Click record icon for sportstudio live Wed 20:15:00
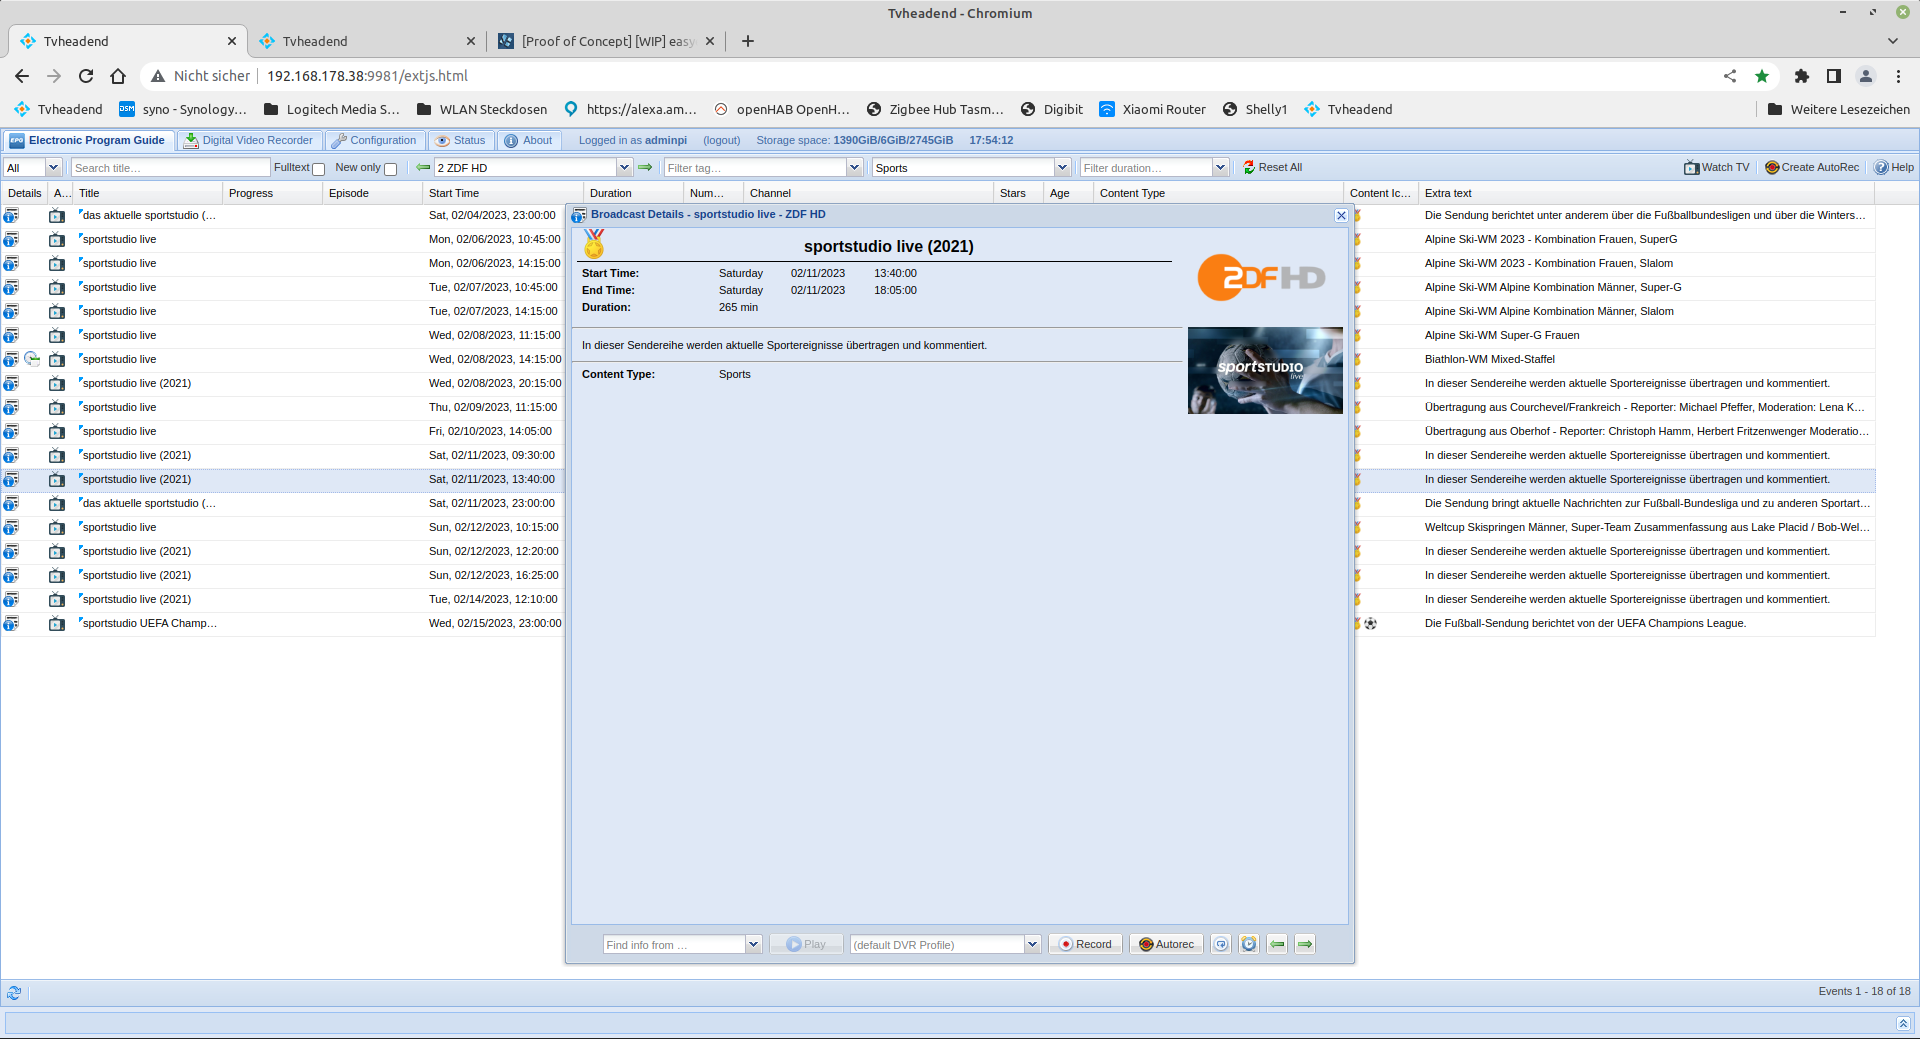This screenshot has width=1920, height=1039. click(x=57, y=384)
